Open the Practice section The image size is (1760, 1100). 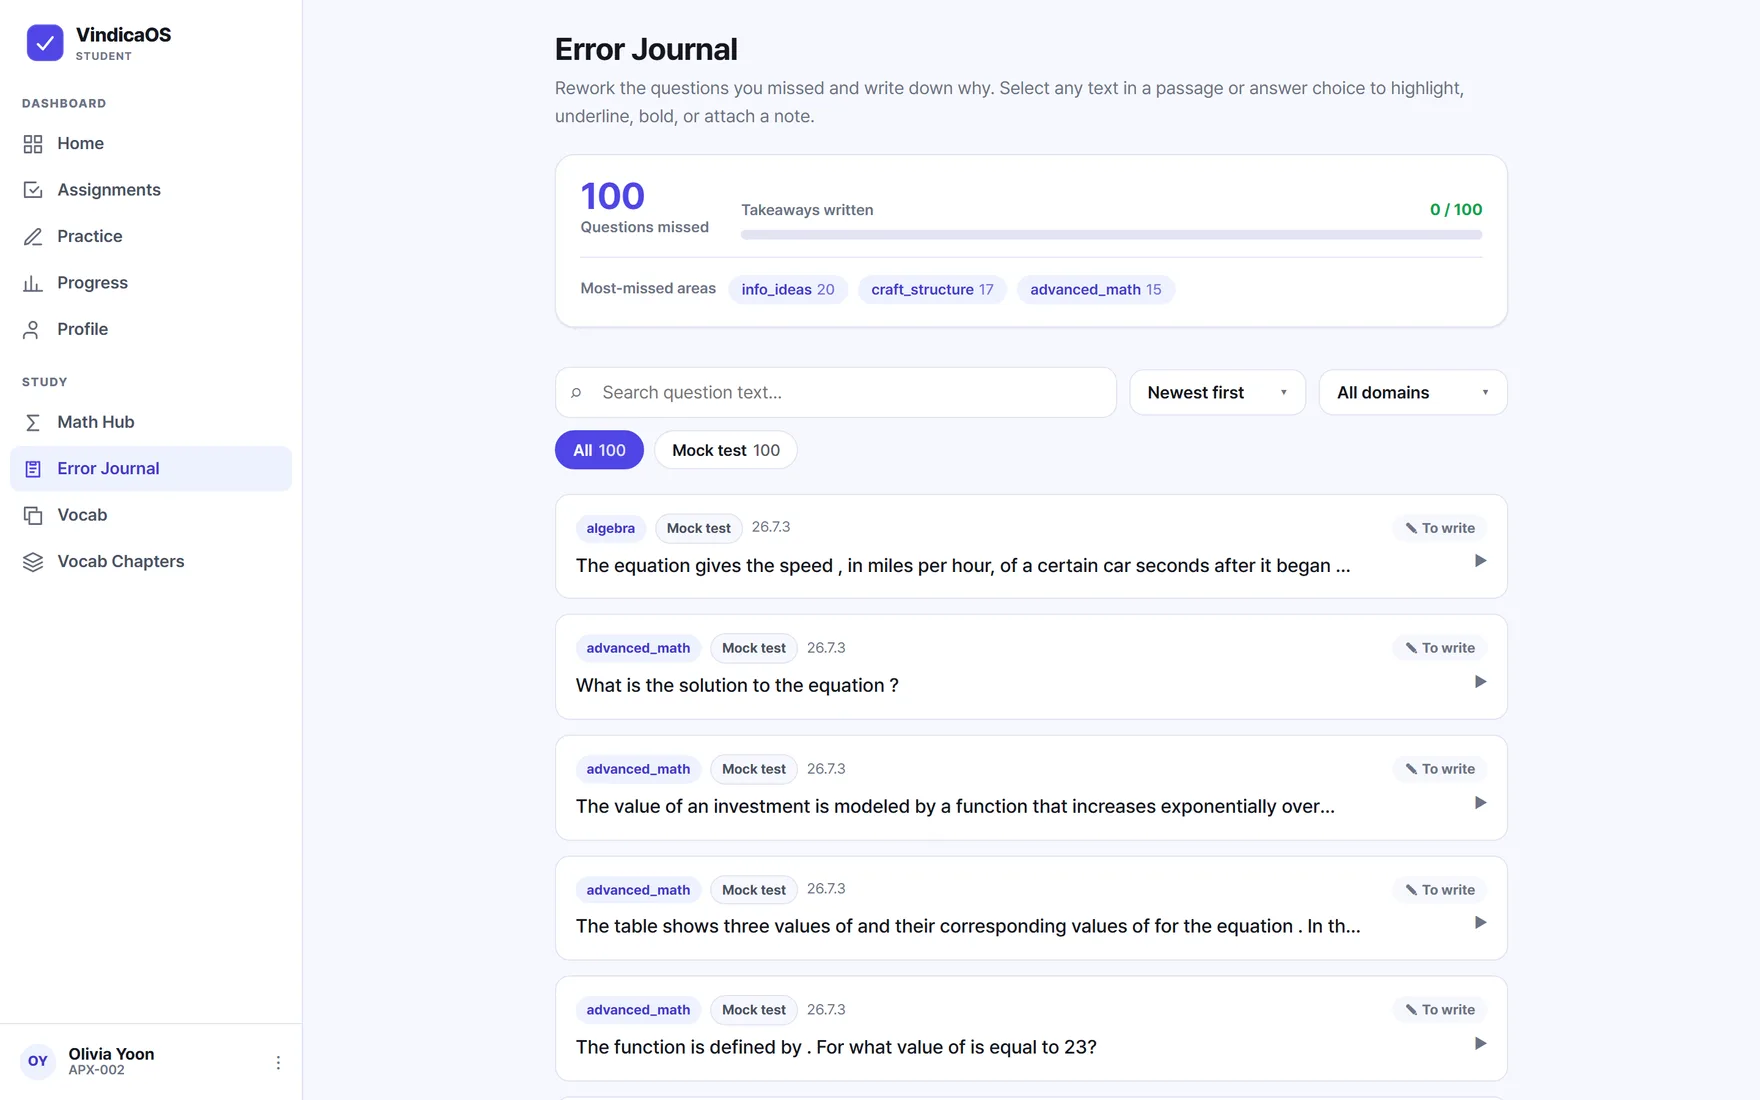pyautogui.click(x=151, y=237)
